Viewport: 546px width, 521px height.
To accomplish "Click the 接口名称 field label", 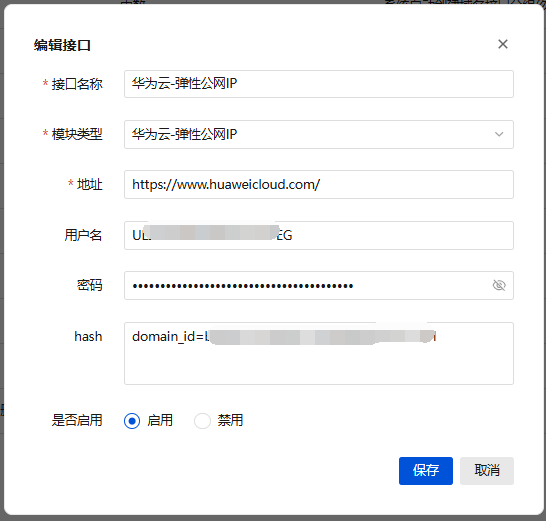I will [x=77, y=84].
